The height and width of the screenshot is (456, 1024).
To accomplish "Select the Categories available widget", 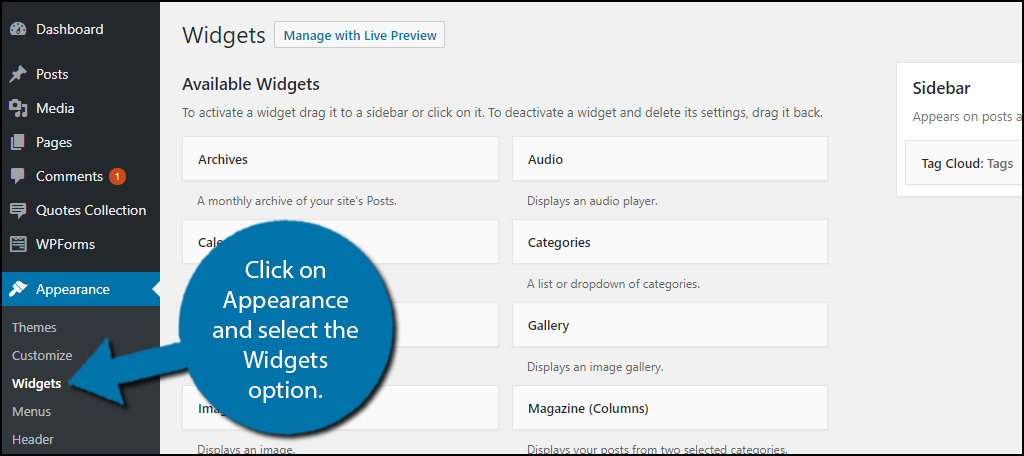I will pos(669,242).
